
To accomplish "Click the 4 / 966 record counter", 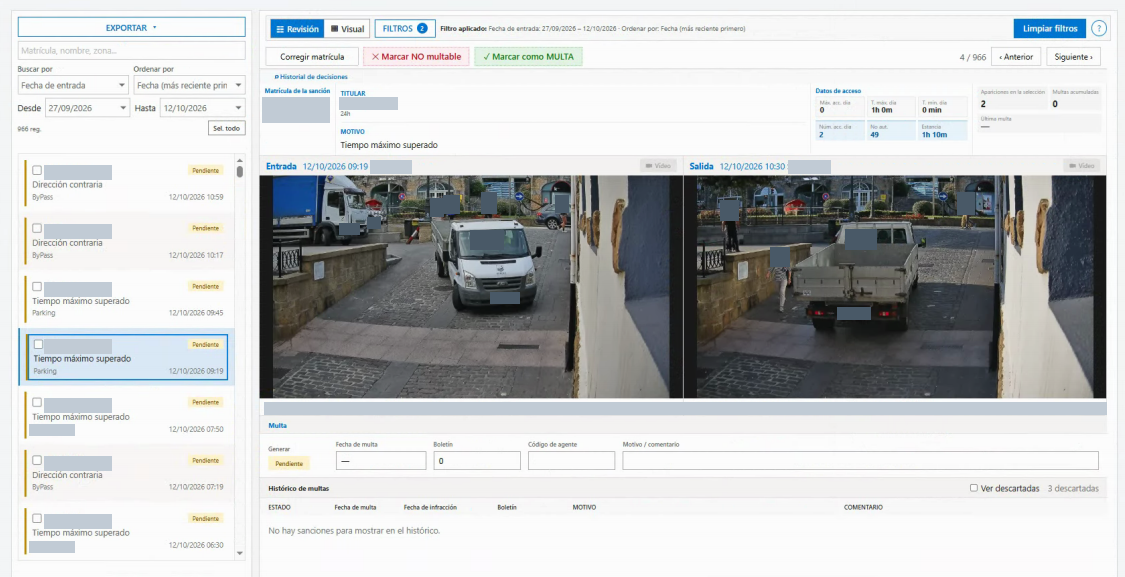I will point(973,57).
